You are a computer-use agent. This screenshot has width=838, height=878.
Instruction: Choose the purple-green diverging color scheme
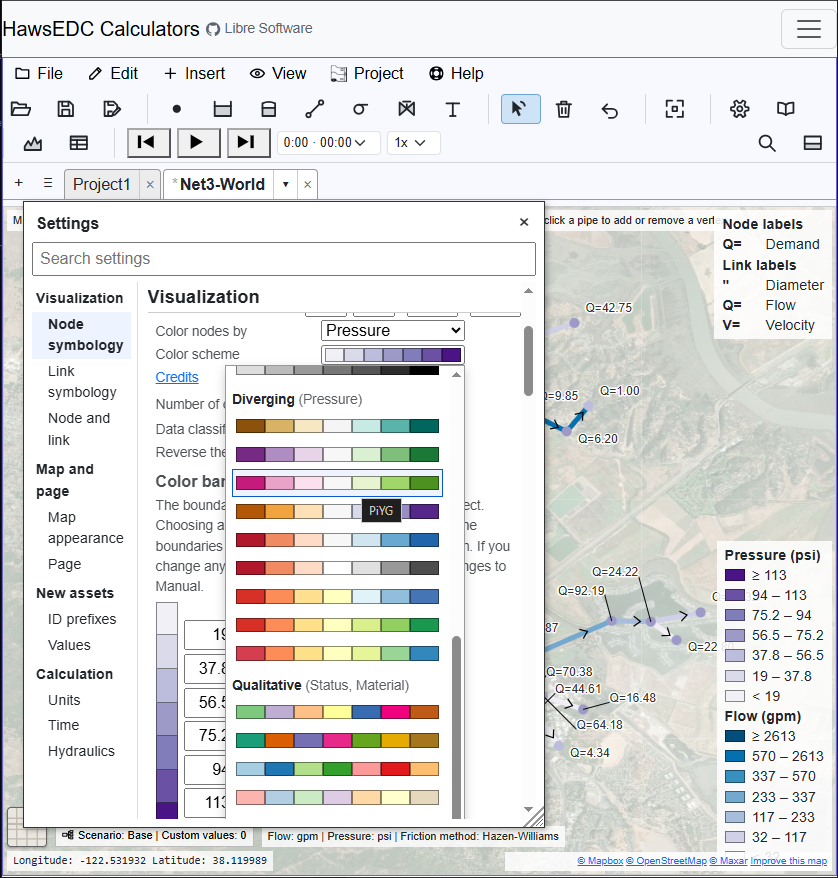[337, 454]
